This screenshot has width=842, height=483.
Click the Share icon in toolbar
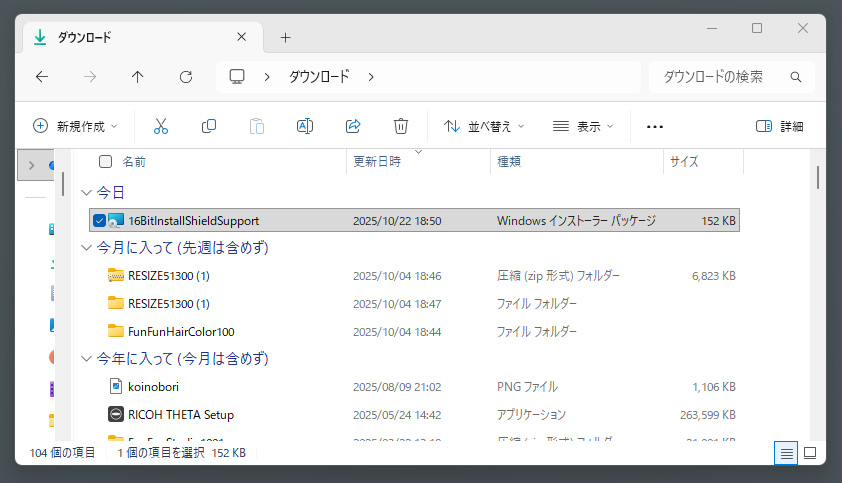(353, 126)
